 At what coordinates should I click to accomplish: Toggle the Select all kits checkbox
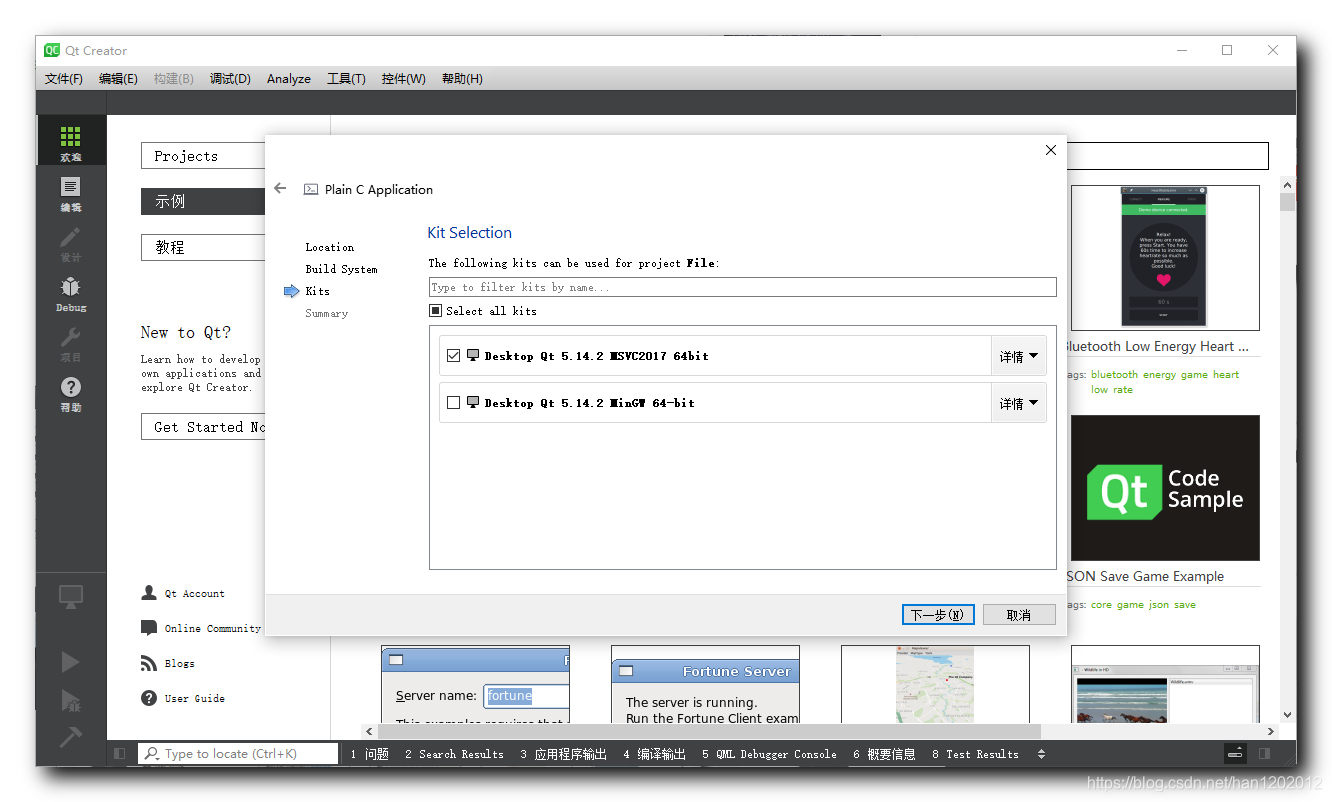[436, 311]
